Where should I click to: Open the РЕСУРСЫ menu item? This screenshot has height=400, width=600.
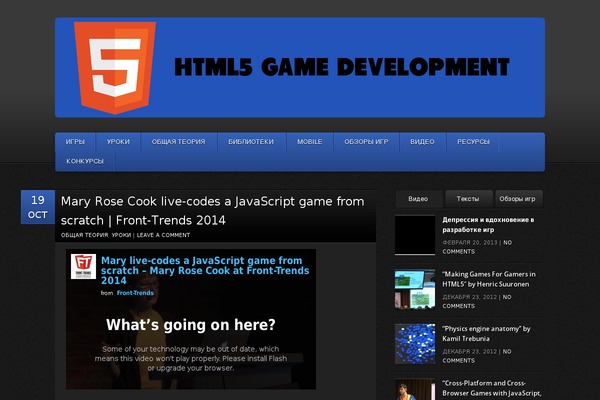(x=473, y=142)
